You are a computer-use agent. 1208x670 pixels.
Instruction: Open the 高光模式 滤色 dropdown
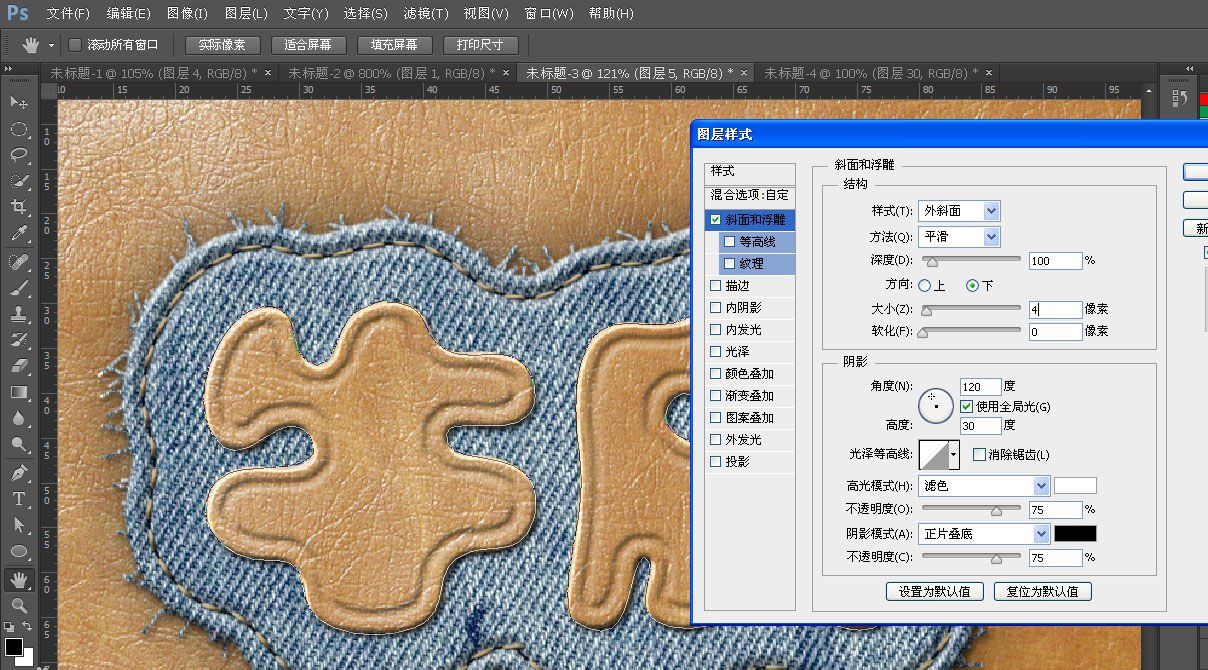[x=984, y=486]
